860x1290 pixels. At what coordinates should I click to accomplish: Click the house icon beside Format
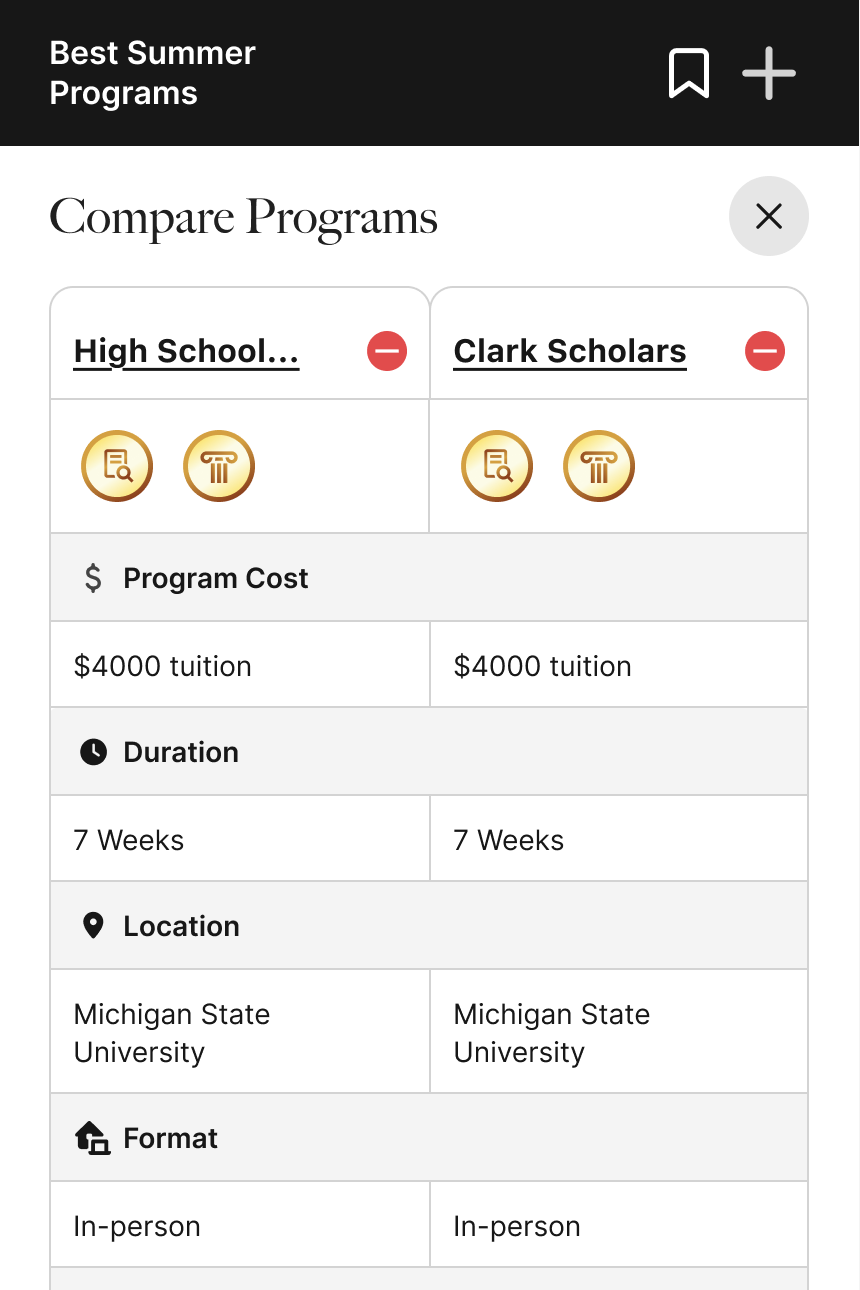[x=93, y=1138]
